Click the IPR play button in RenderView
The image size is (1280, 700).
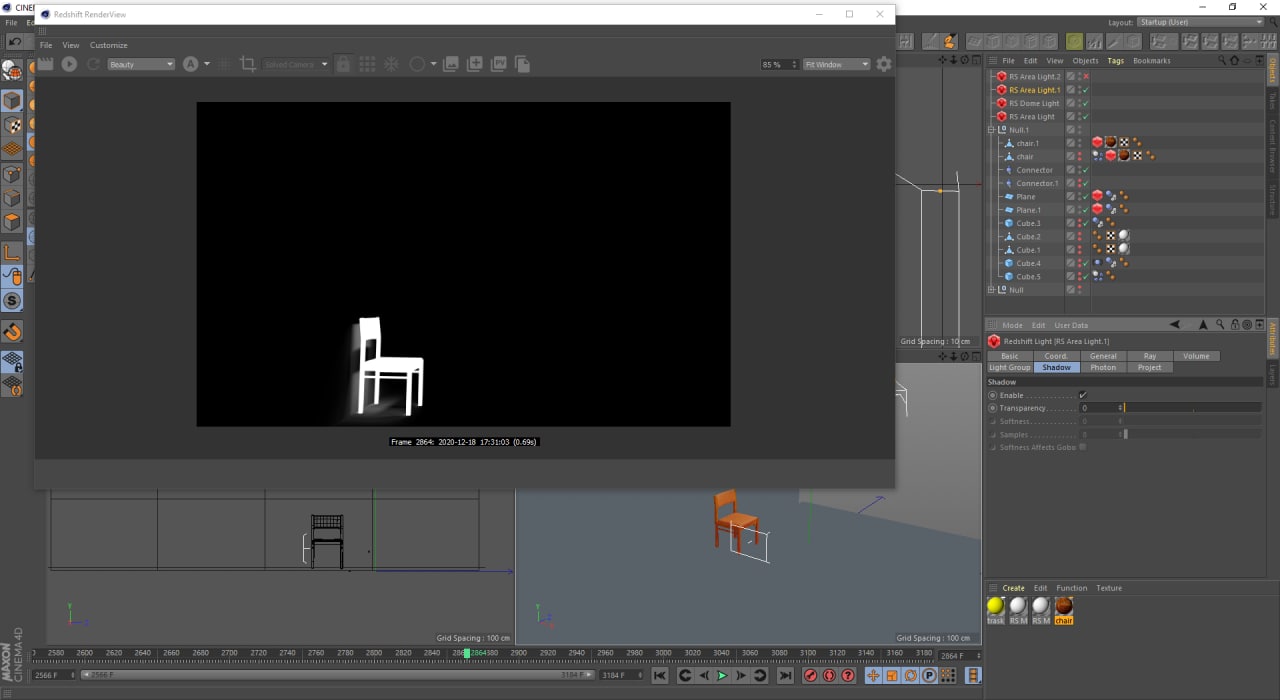[x=69, y=64]
